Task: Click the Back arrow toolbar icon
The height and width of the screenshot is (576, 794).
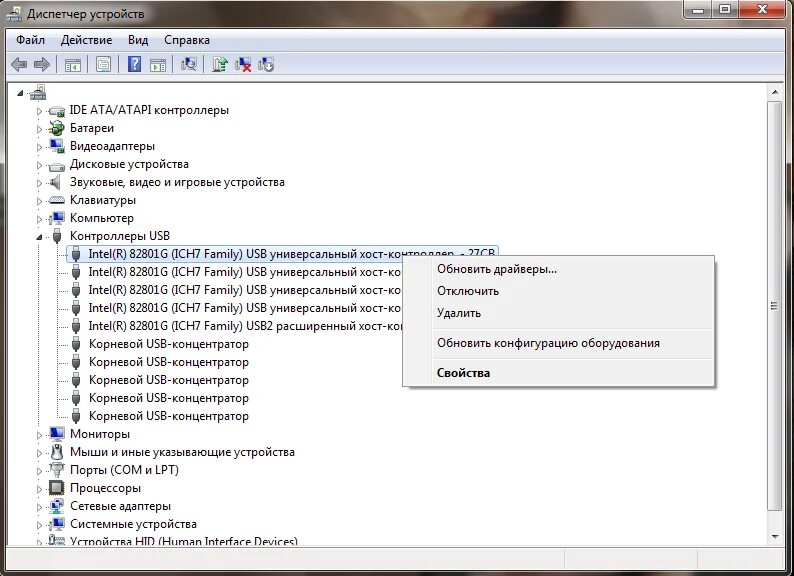Action: tap(19, 64)
